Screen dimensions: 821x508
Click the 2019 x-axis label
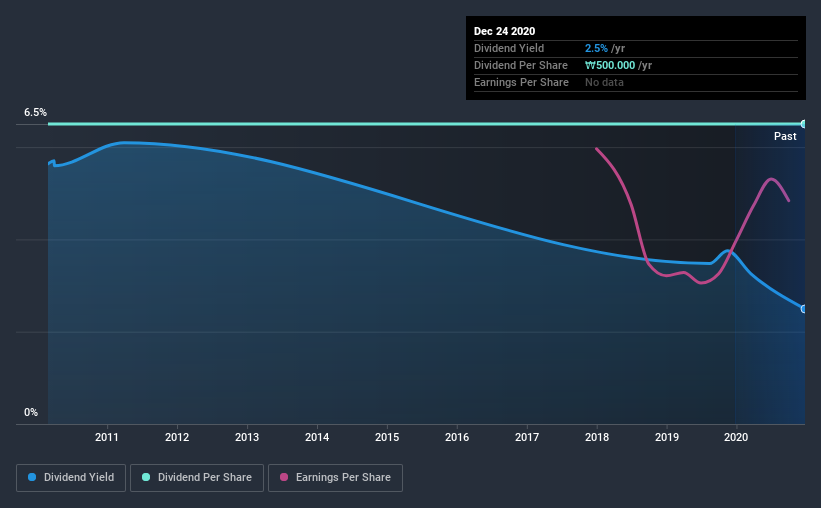[667, 437]
